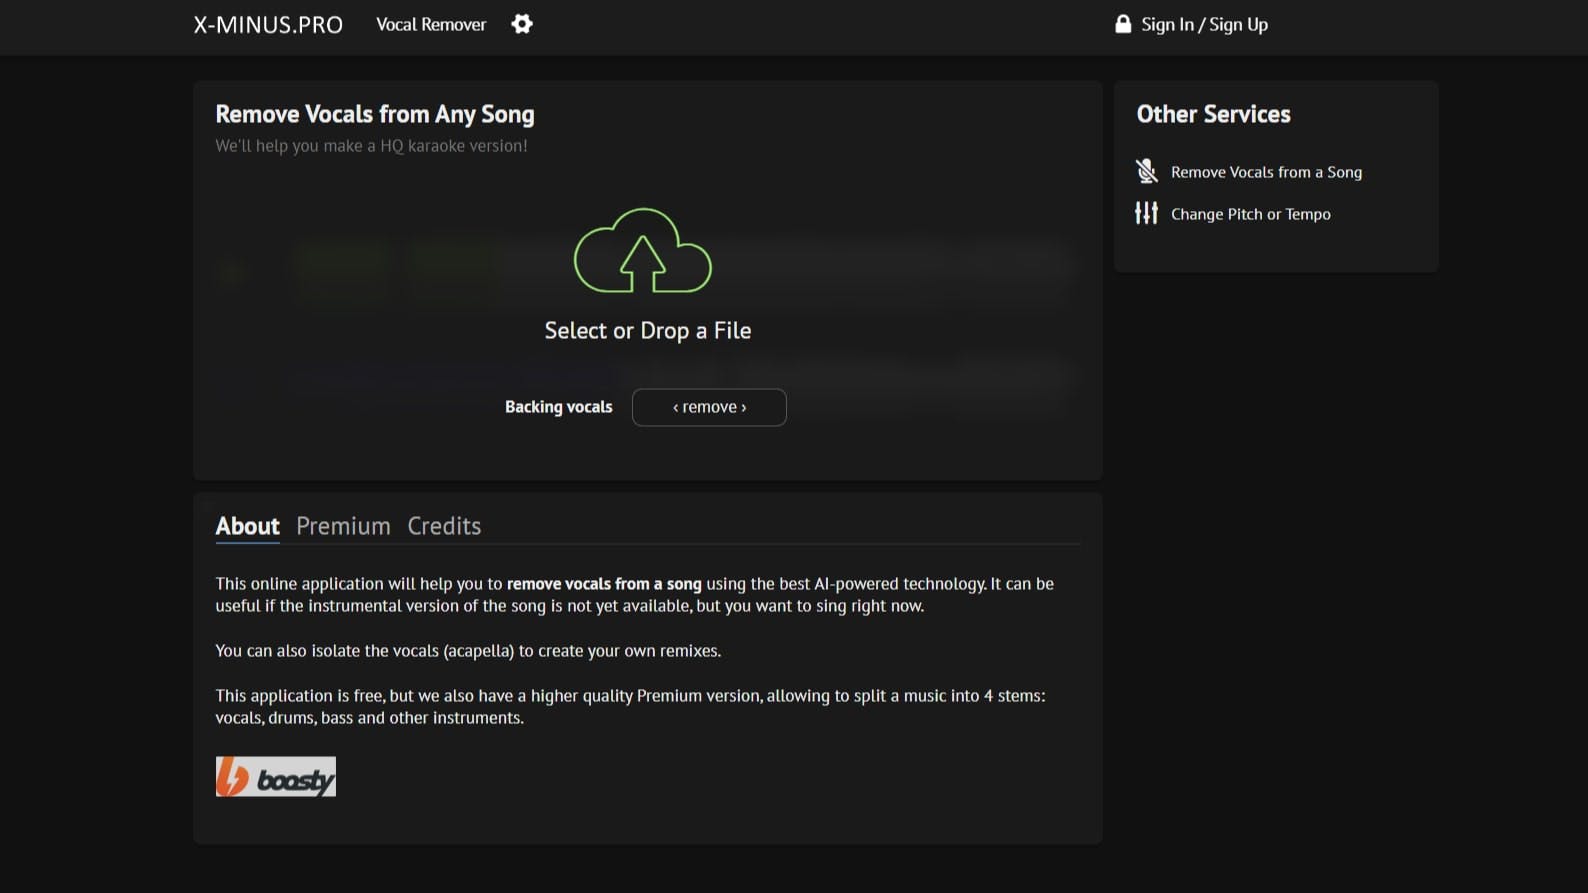
Task: Switch to the Premium tab
Action: (x=343, y=526)
